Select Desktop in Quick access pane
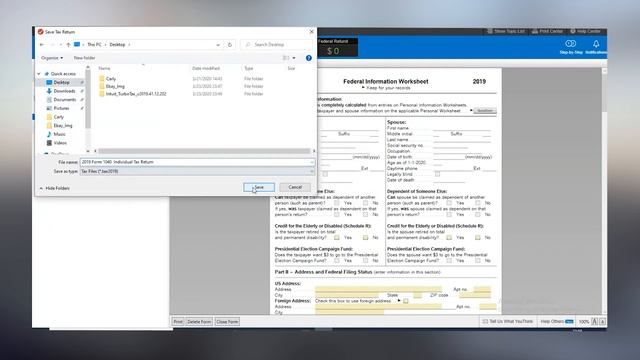This screenshot has width=640, height=360. point(61,82)
